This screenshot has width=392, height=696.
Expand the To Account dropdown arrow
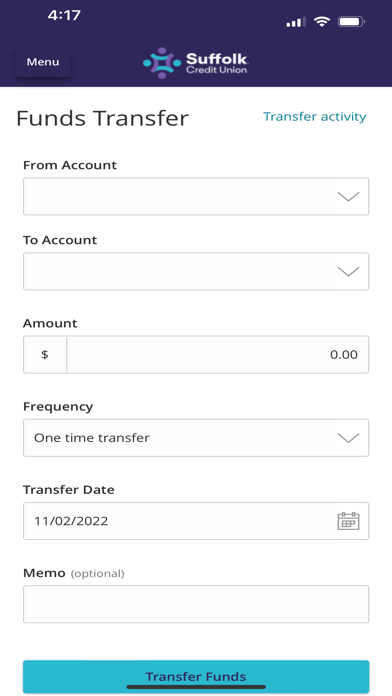pos(348,271)
